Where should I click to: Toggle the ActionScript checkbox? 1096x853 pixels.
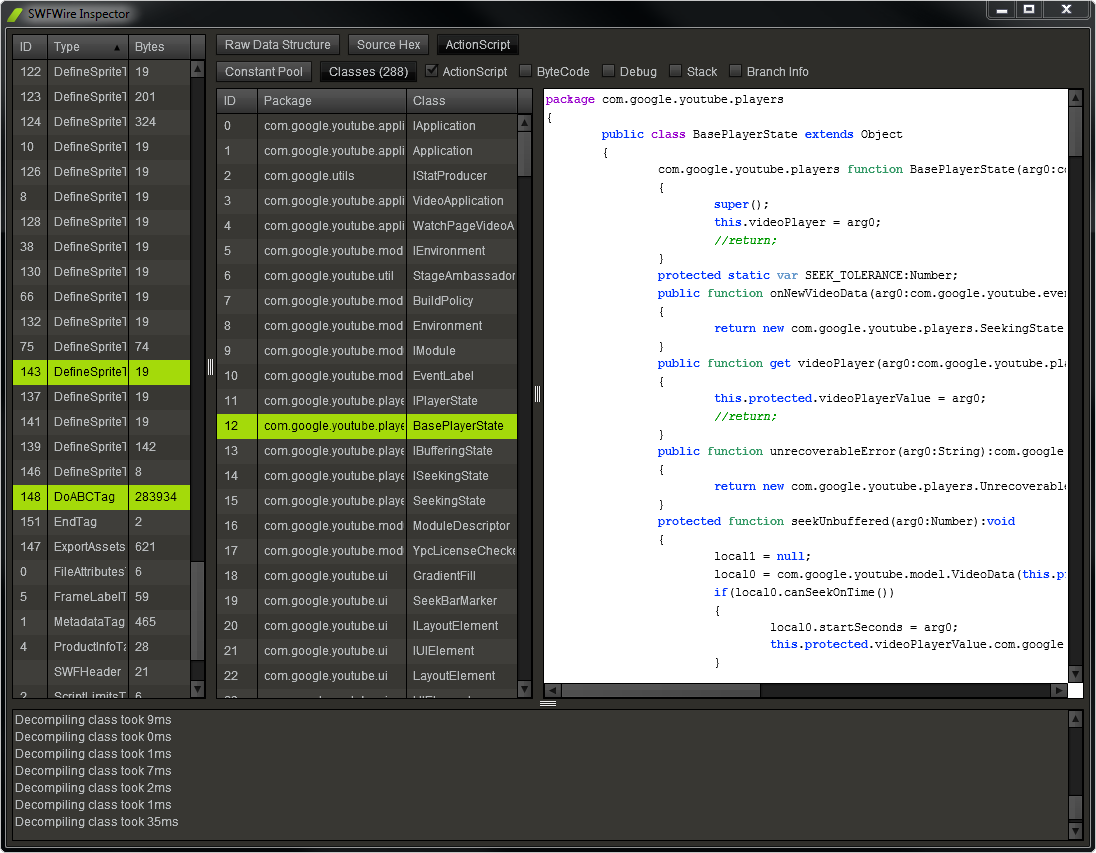point(432,71)
